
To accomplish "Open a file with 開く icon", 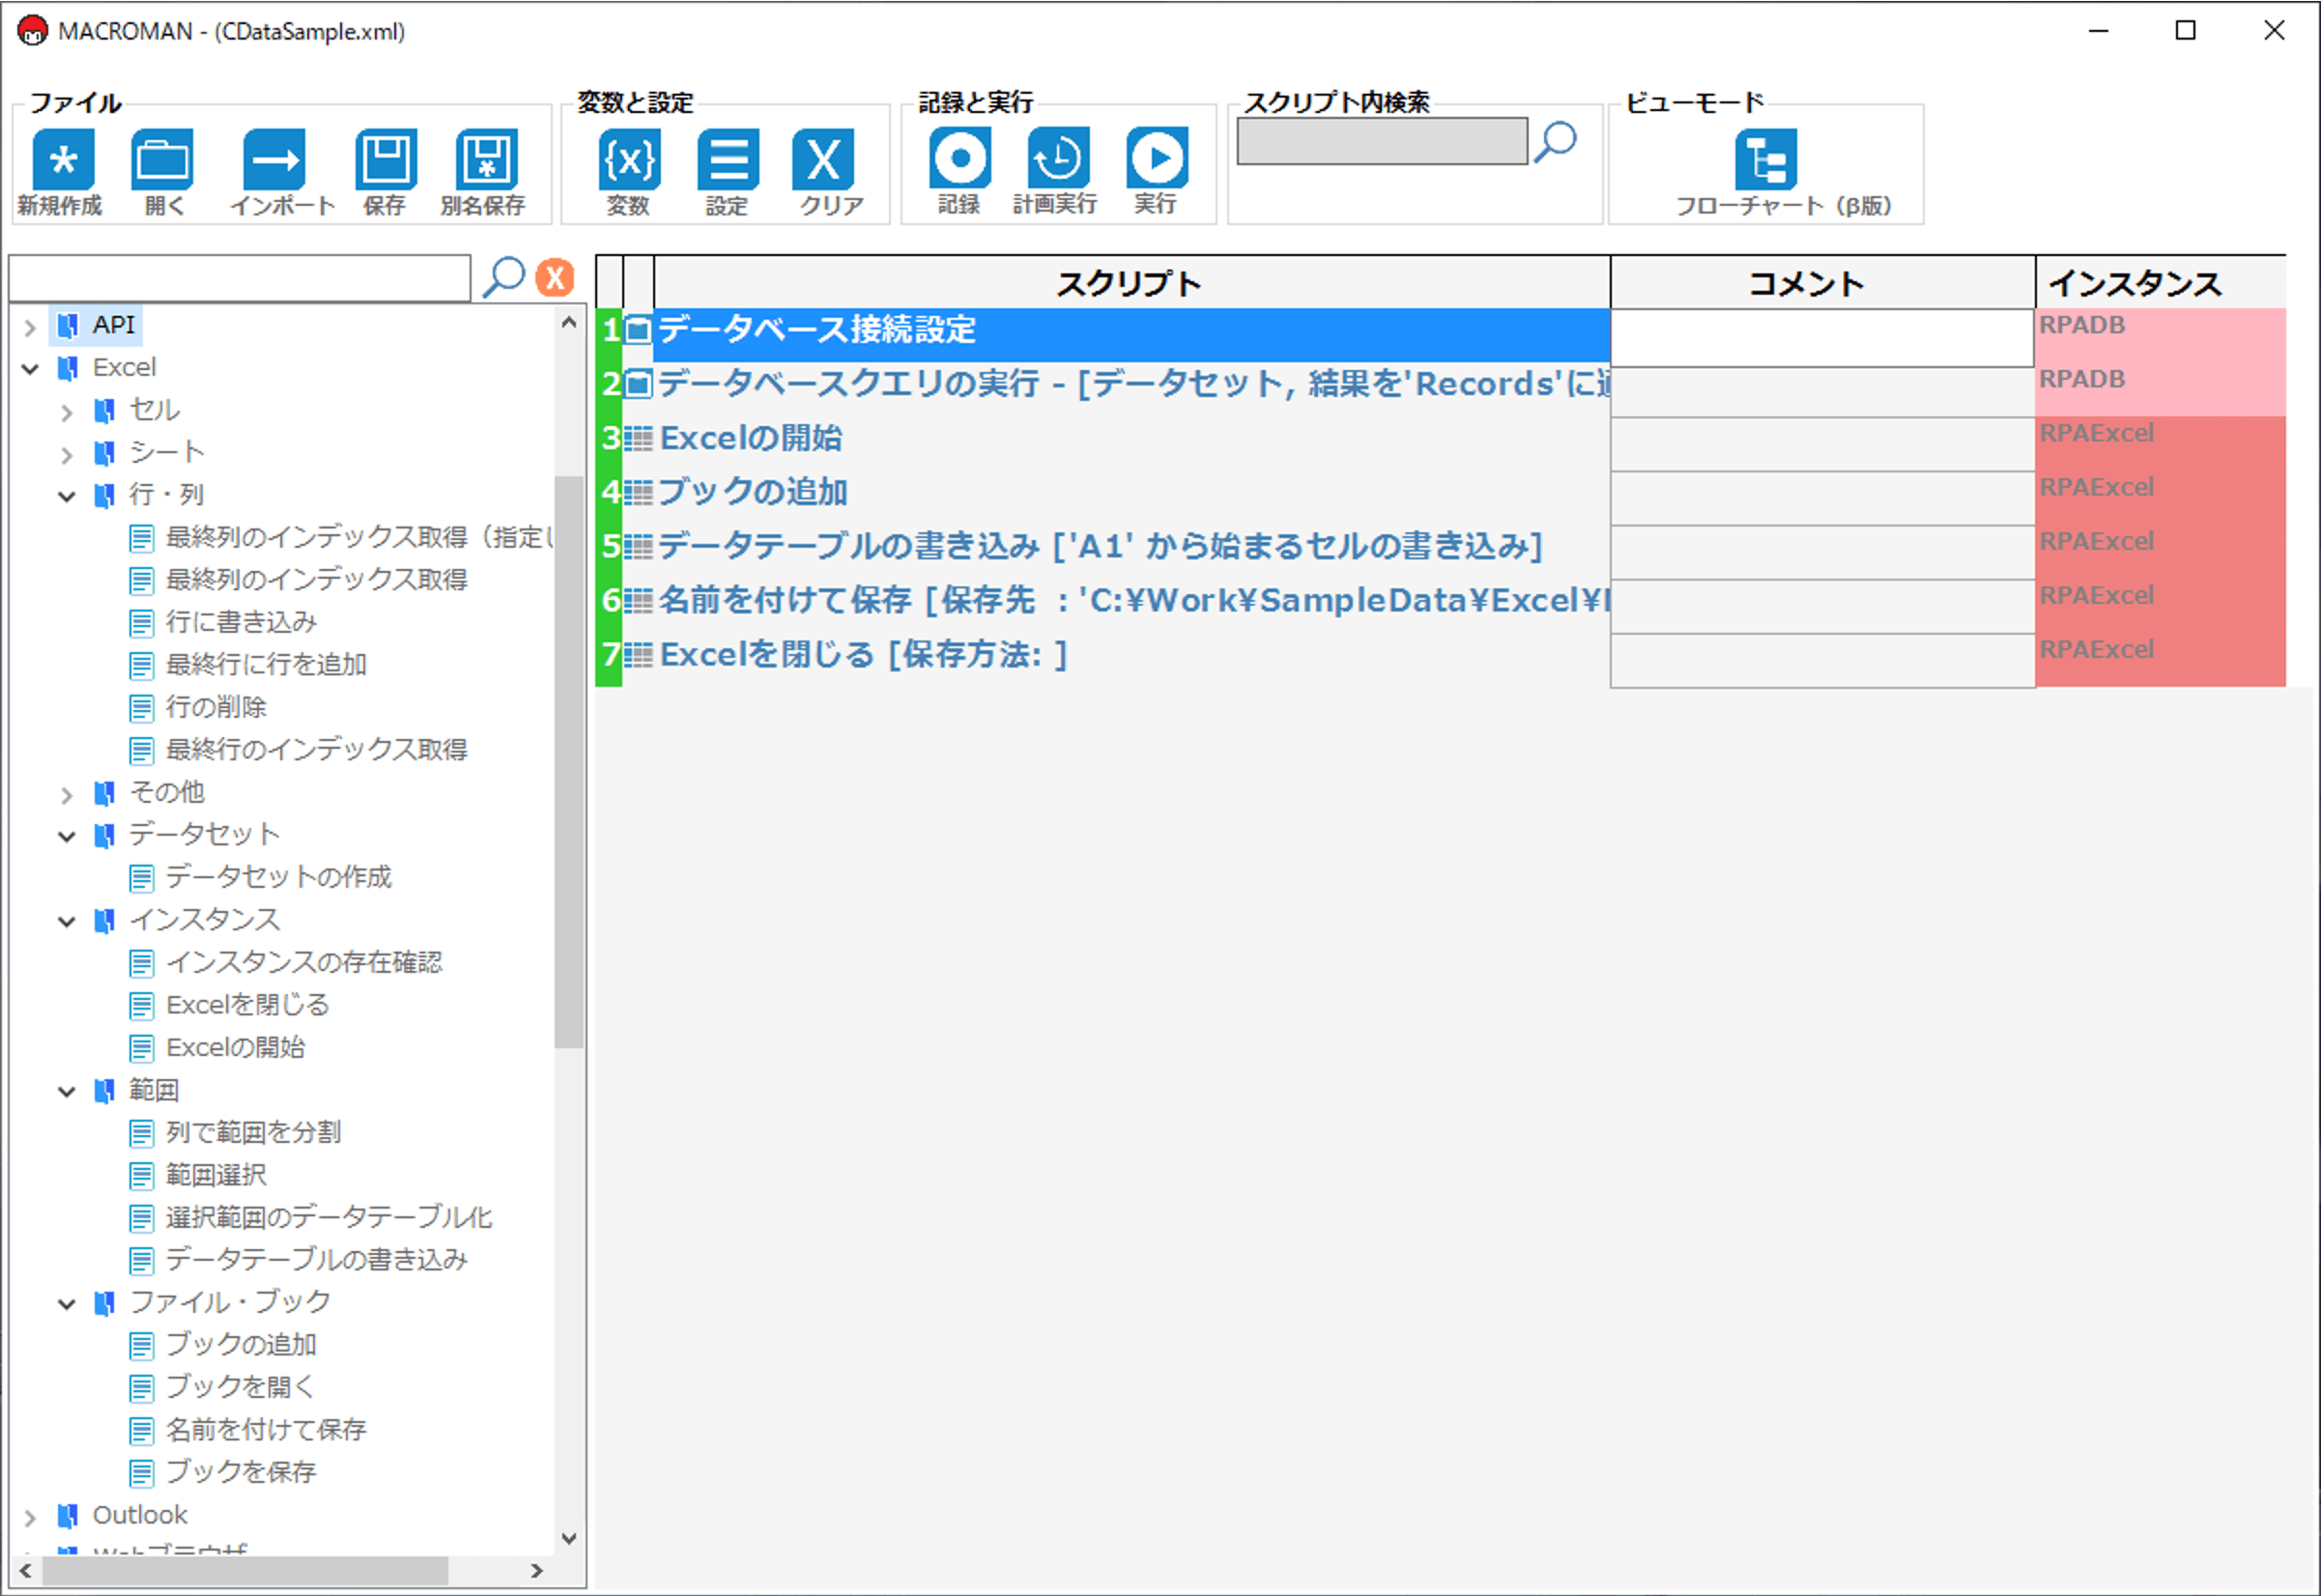I will 162,159.
